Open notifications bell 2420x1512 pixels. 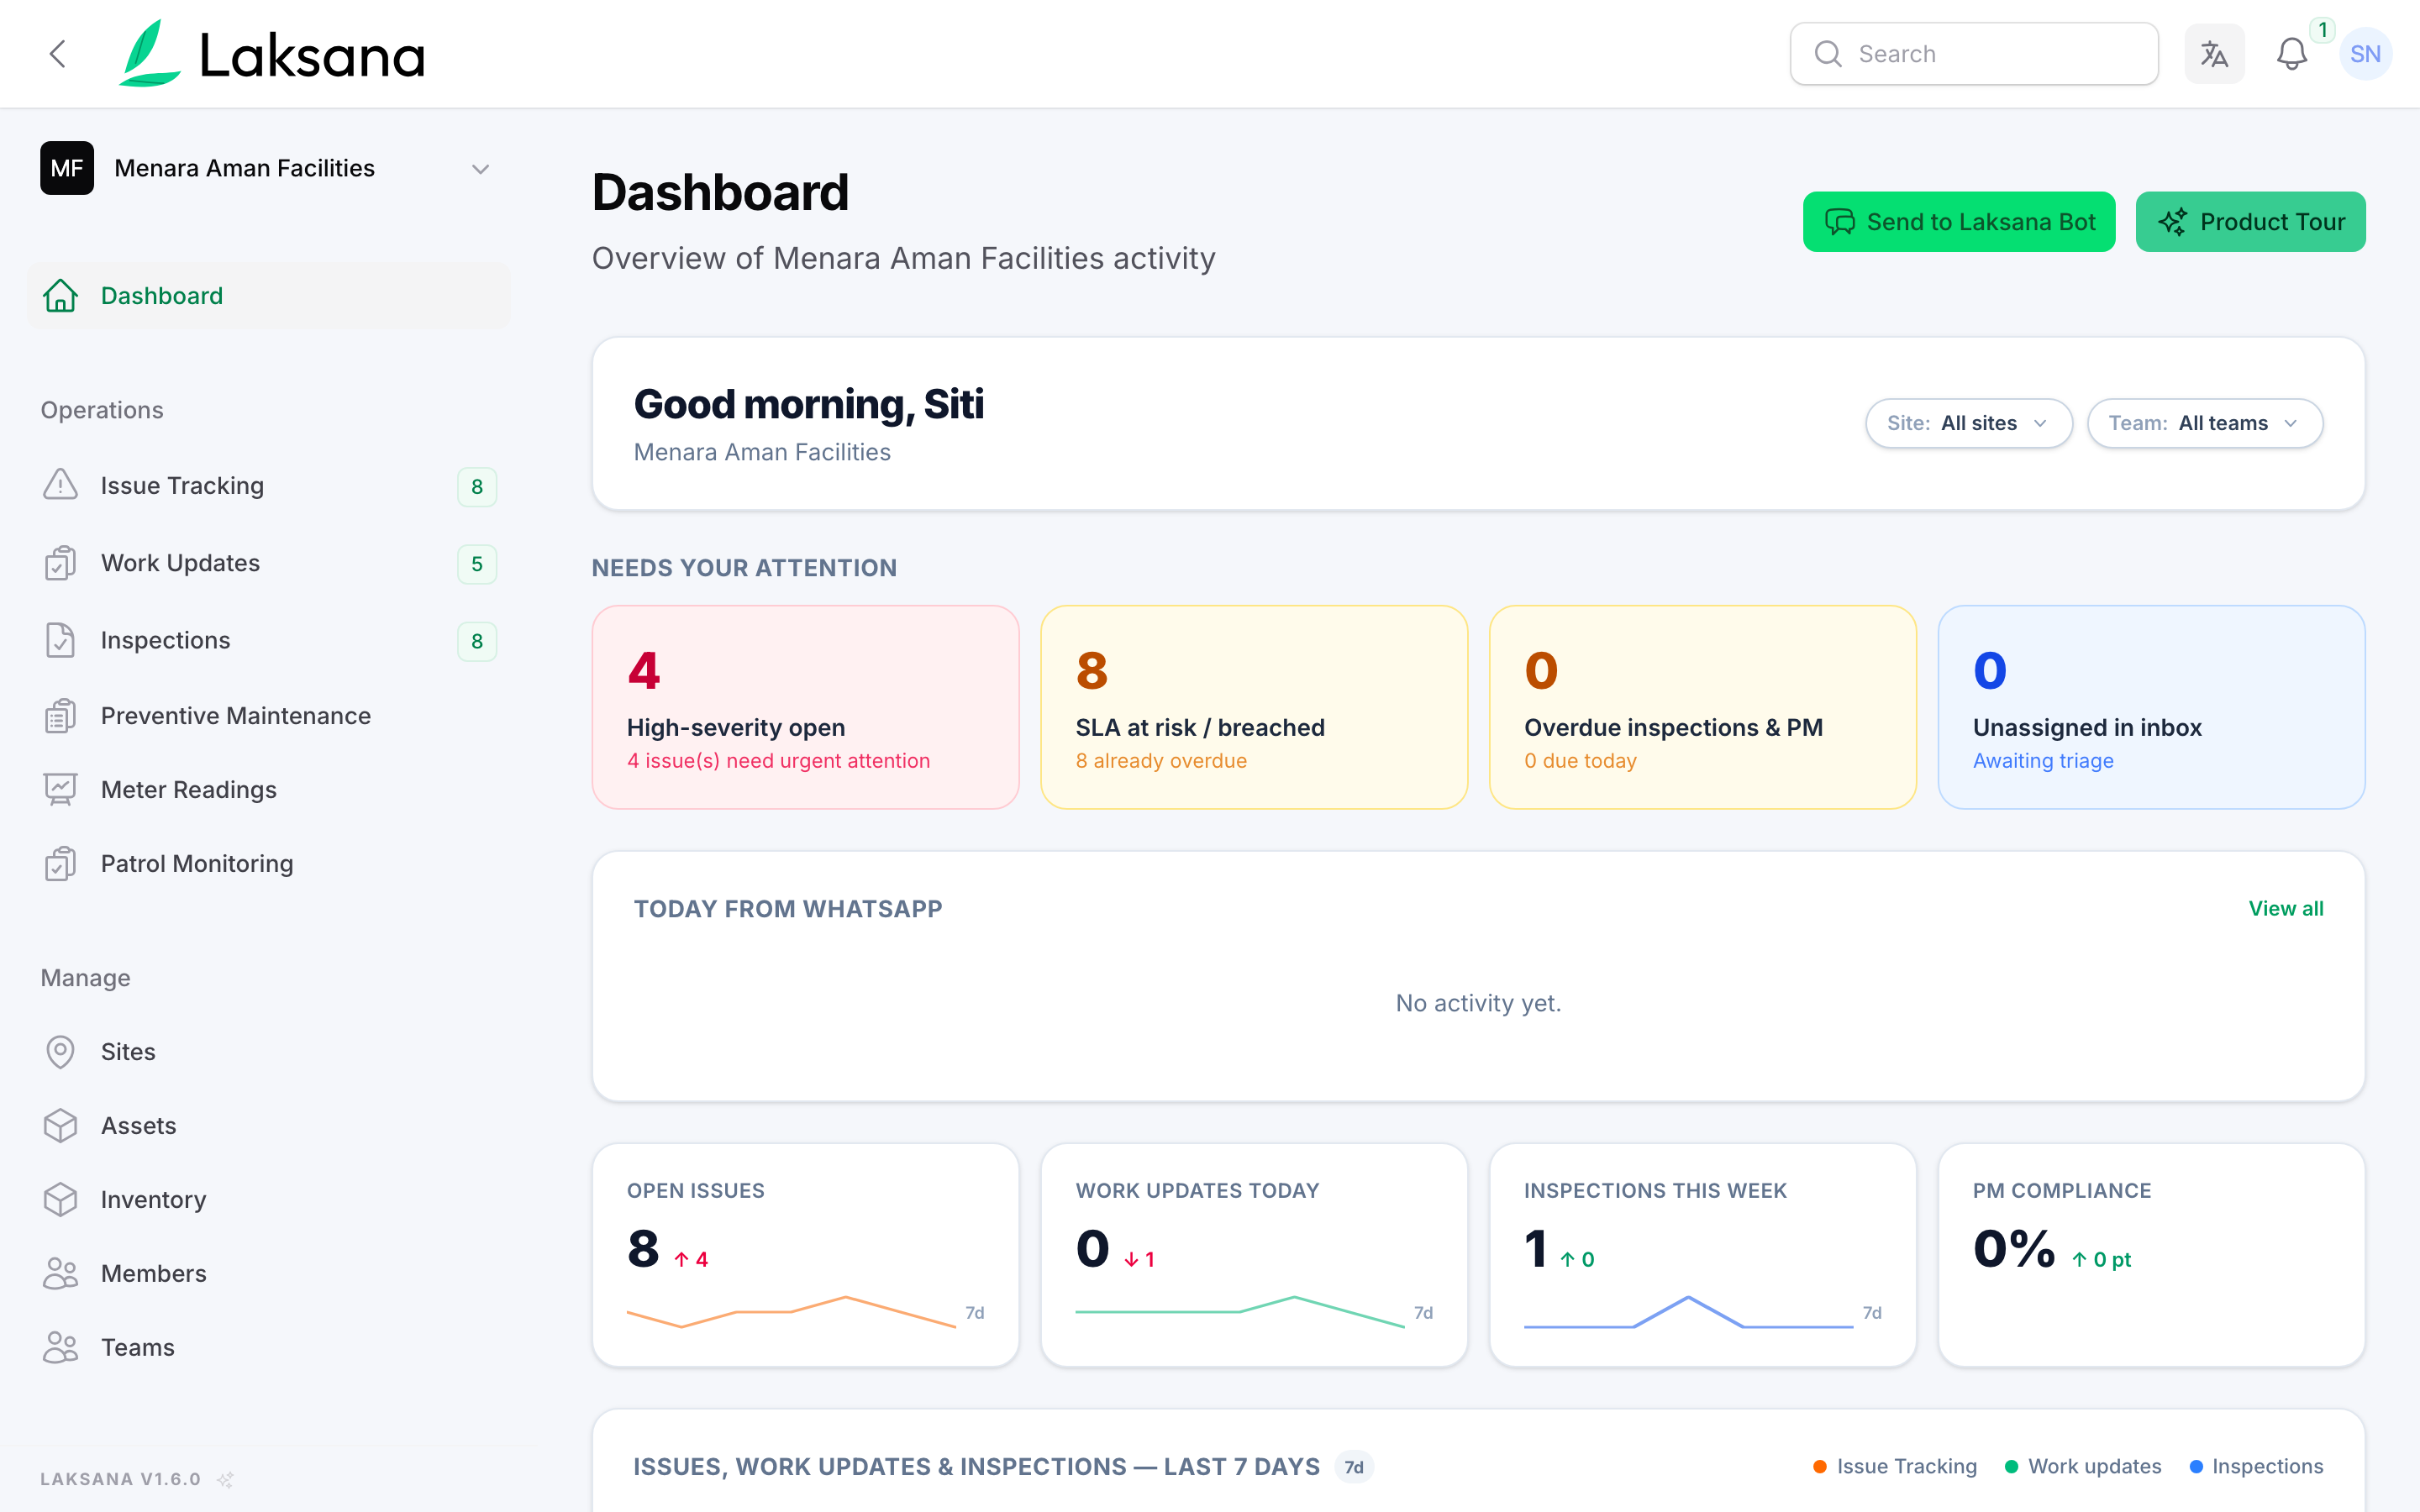point(2292,54)
